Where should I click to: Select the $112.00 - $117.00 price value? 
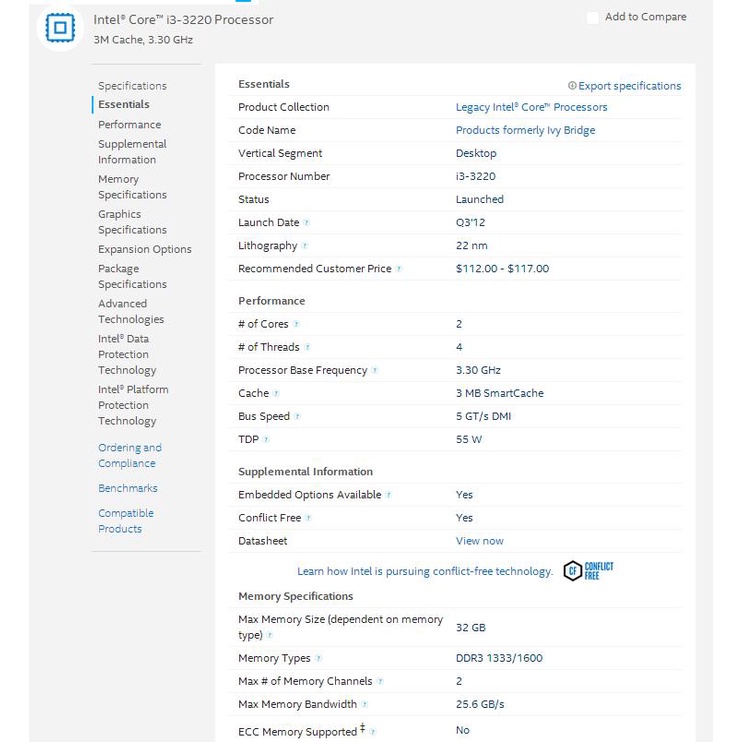(x=502, y=268)
